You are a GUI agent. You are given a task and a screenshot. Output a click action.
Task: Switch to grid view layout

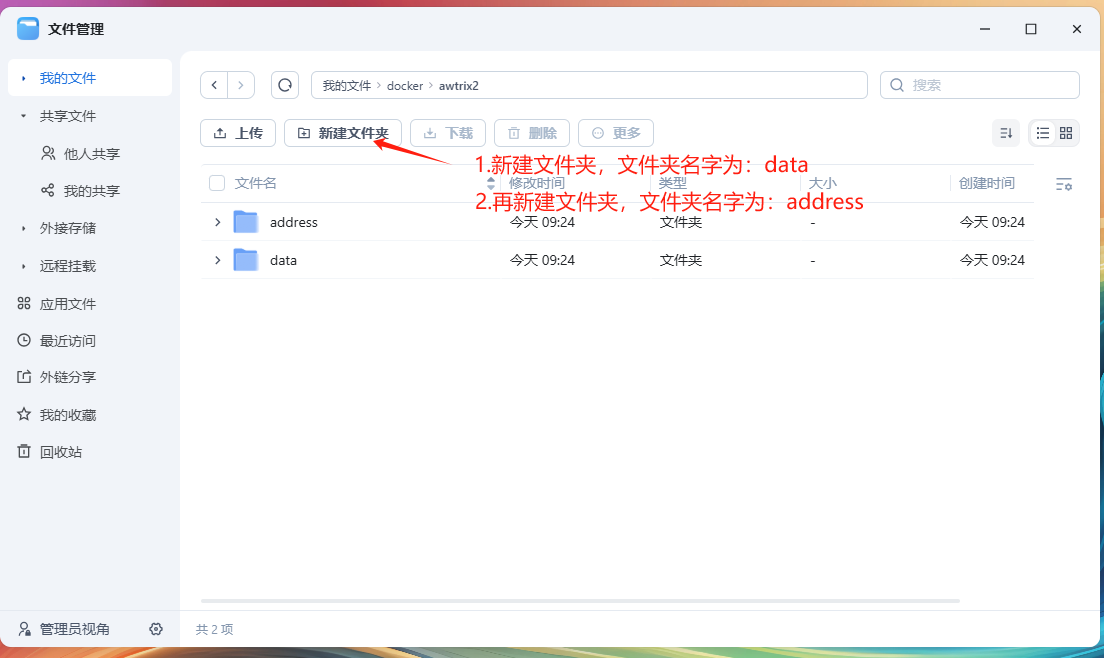point(1066,133)
